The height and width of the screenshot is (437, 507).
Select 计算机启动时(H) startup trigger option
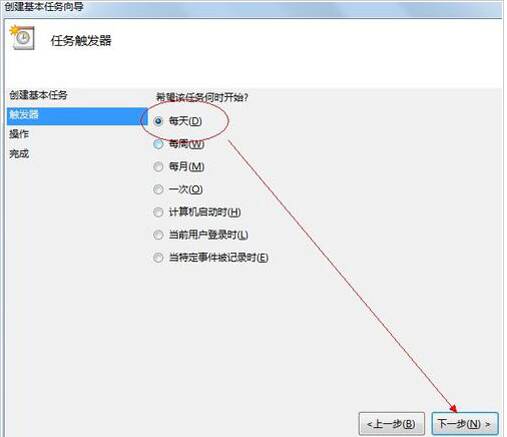point(158,212)
